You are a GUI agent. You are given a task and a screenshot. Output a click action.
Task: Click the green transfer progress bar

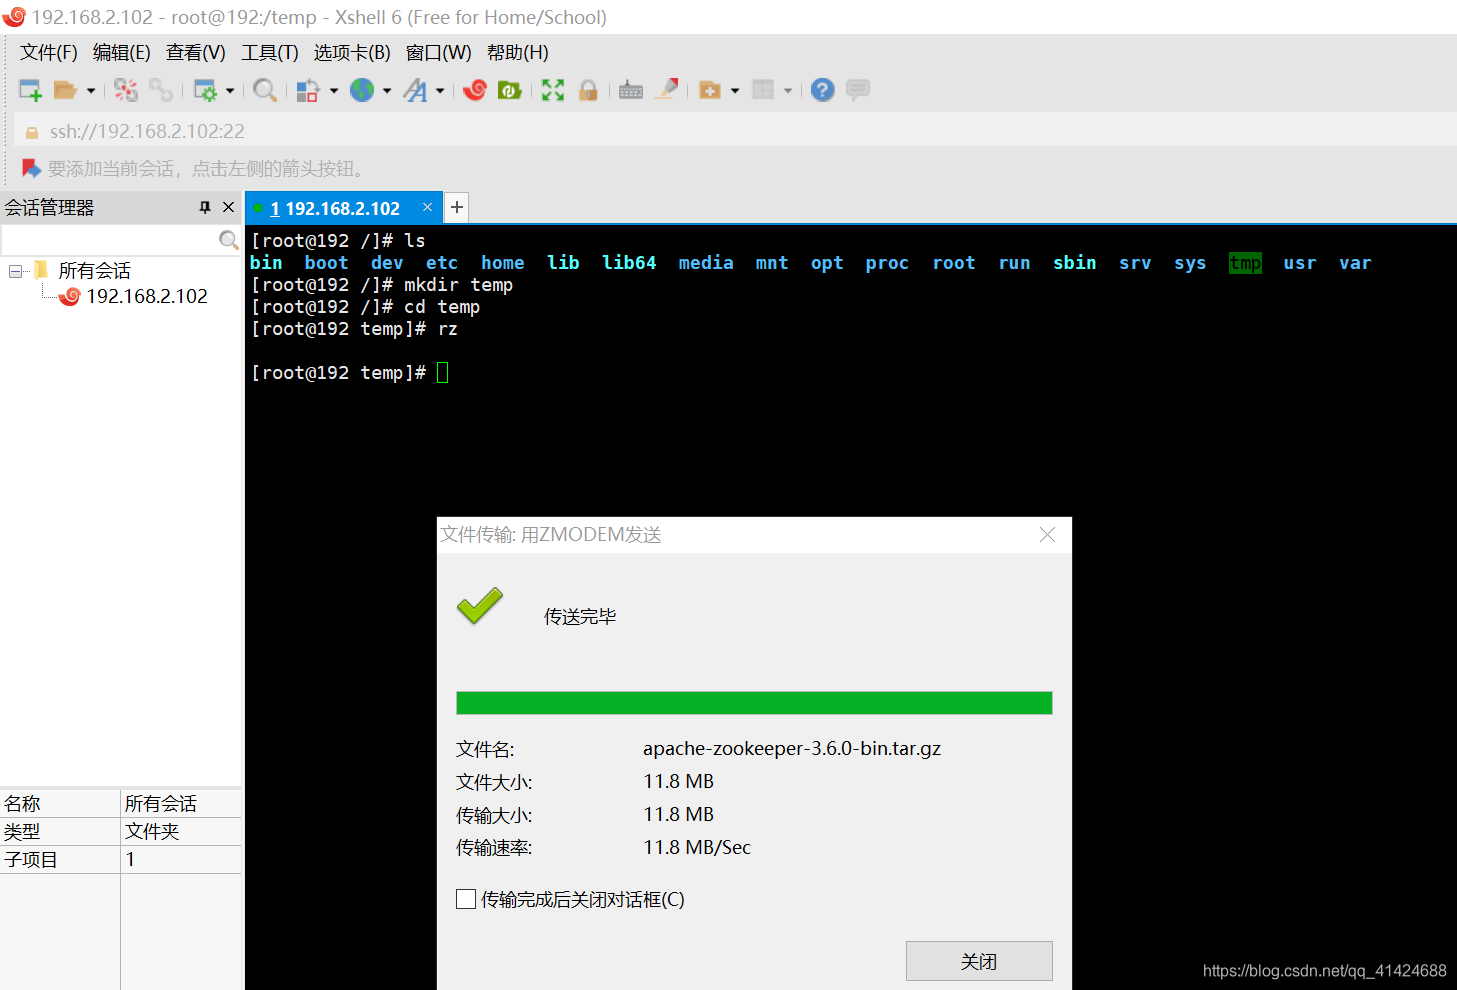click(754, 703)
